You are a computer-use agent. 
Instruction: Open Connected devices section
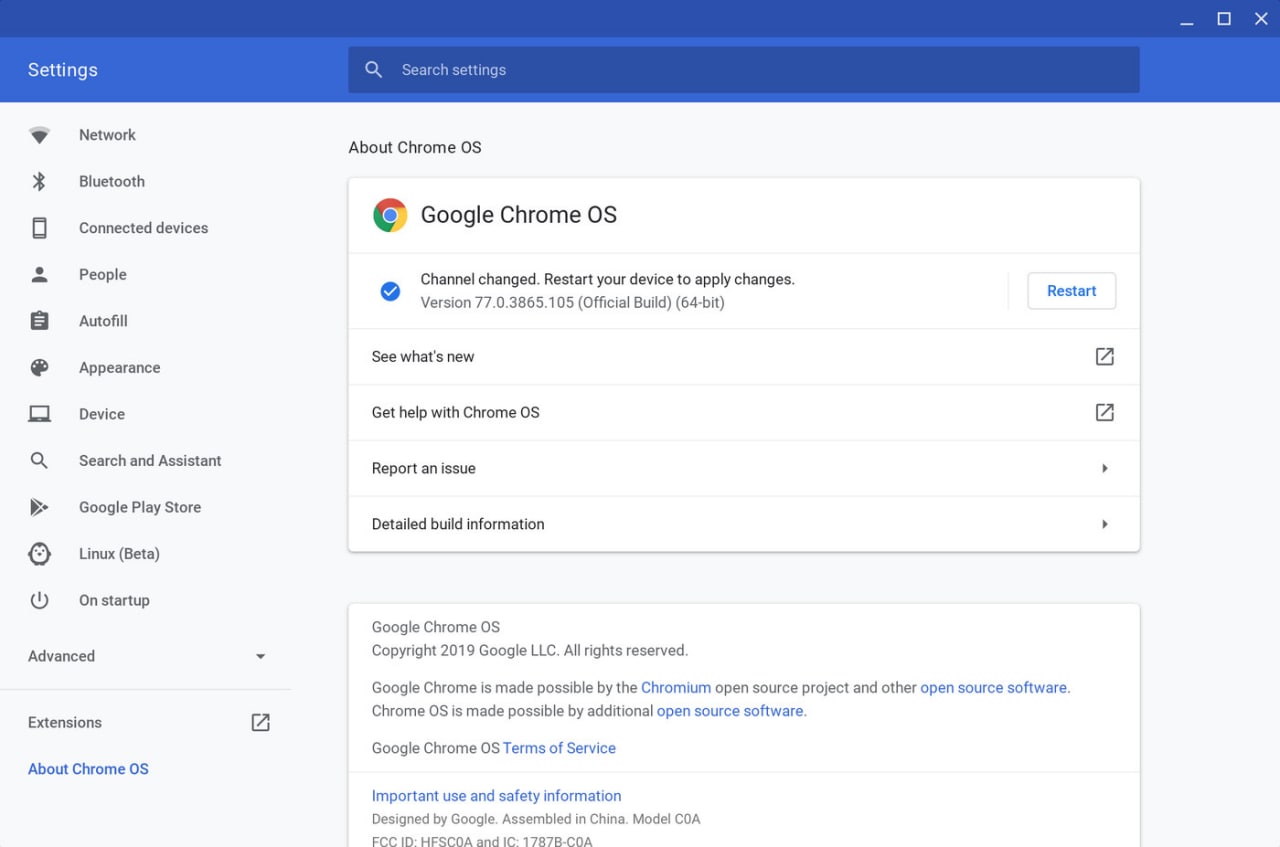pos(145,228)
